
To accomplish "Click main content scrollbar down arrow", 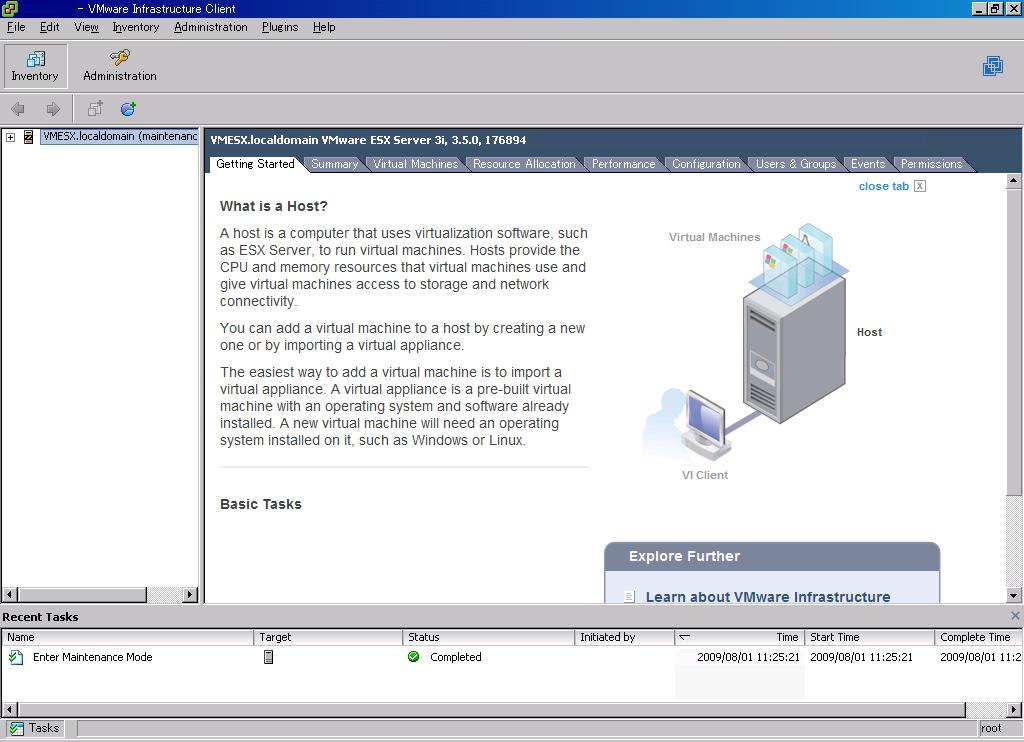I will (1014, 595).
